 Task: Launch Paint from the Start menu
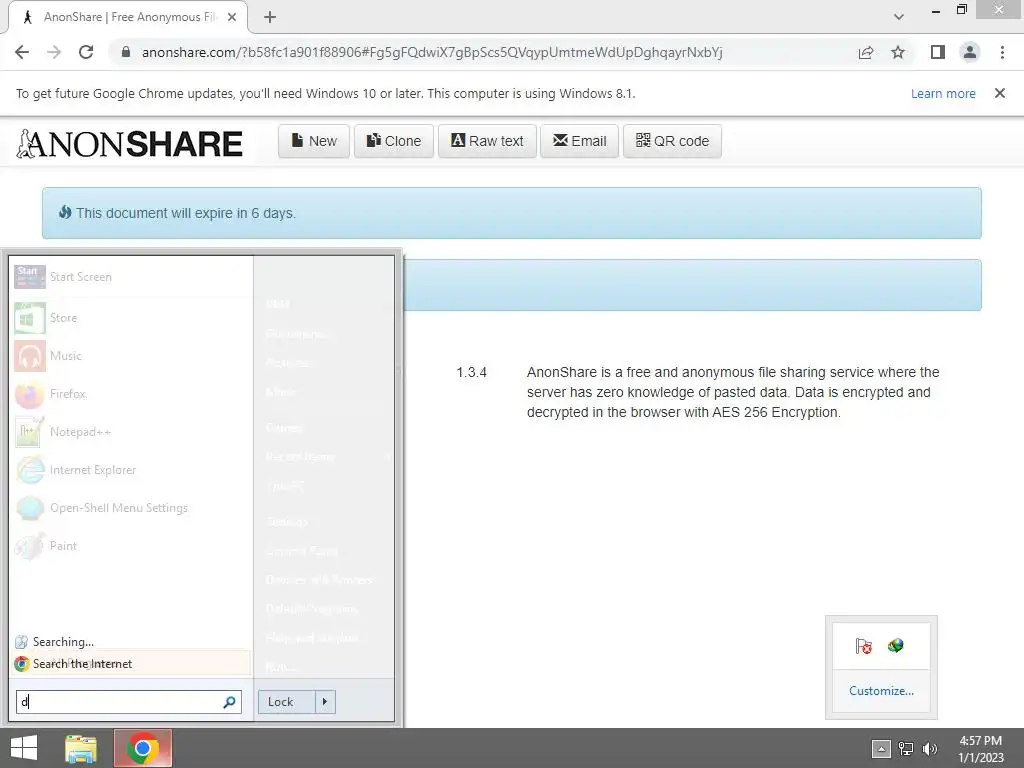(30, 546)
